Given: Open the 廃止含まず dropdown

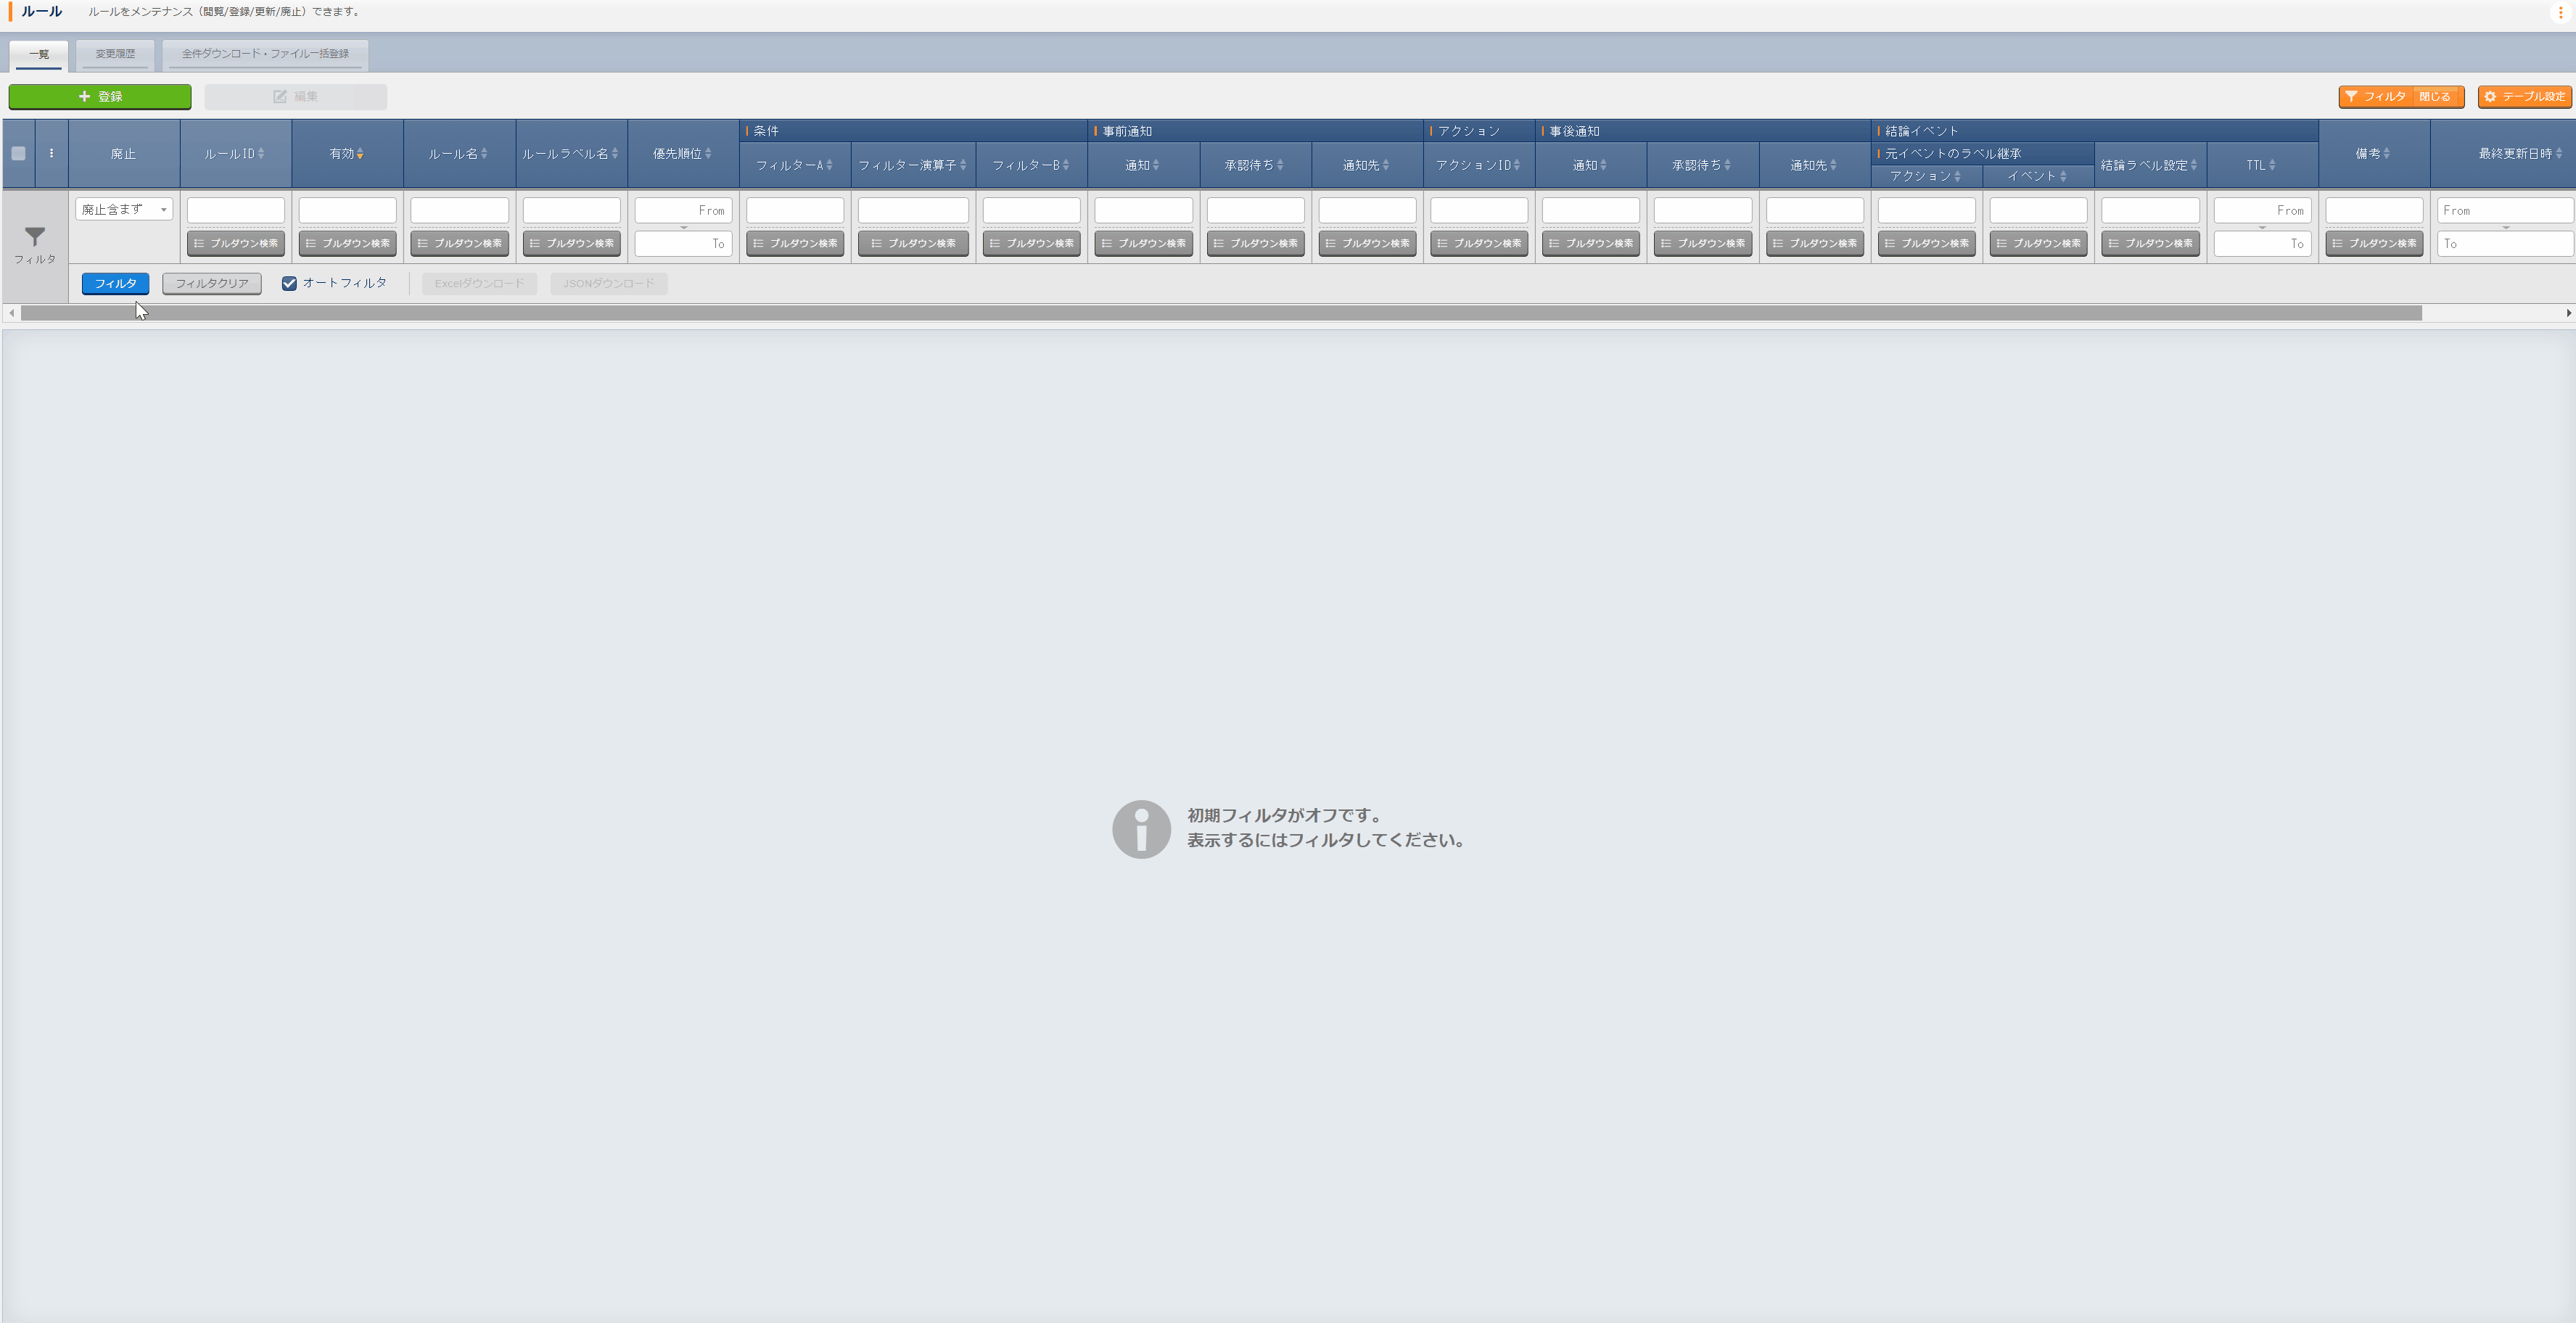Looking at the screenshot, I should [124, 209].
